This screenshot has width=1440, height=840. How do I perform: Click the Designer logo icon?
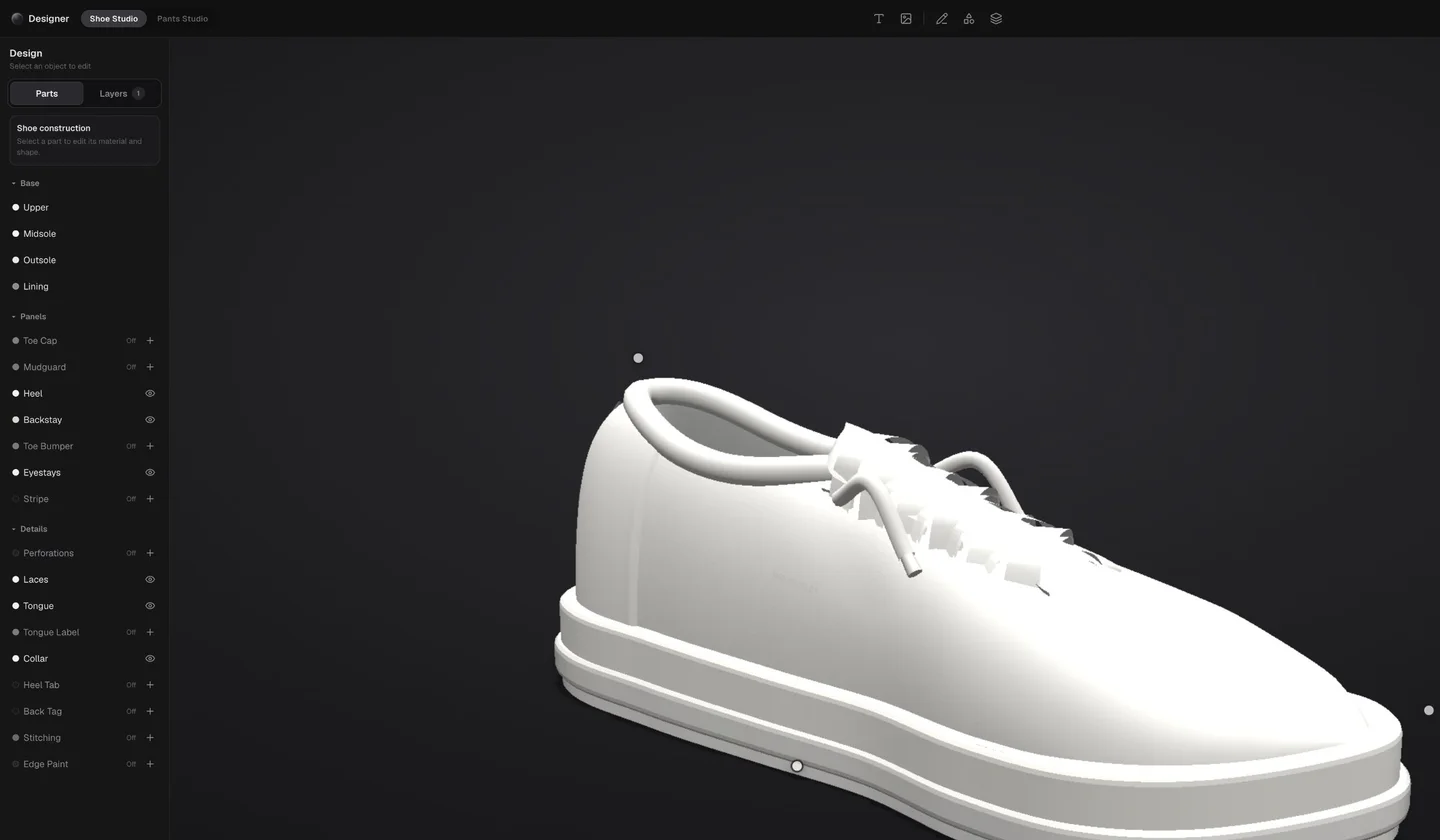click(x=17, y=19)
